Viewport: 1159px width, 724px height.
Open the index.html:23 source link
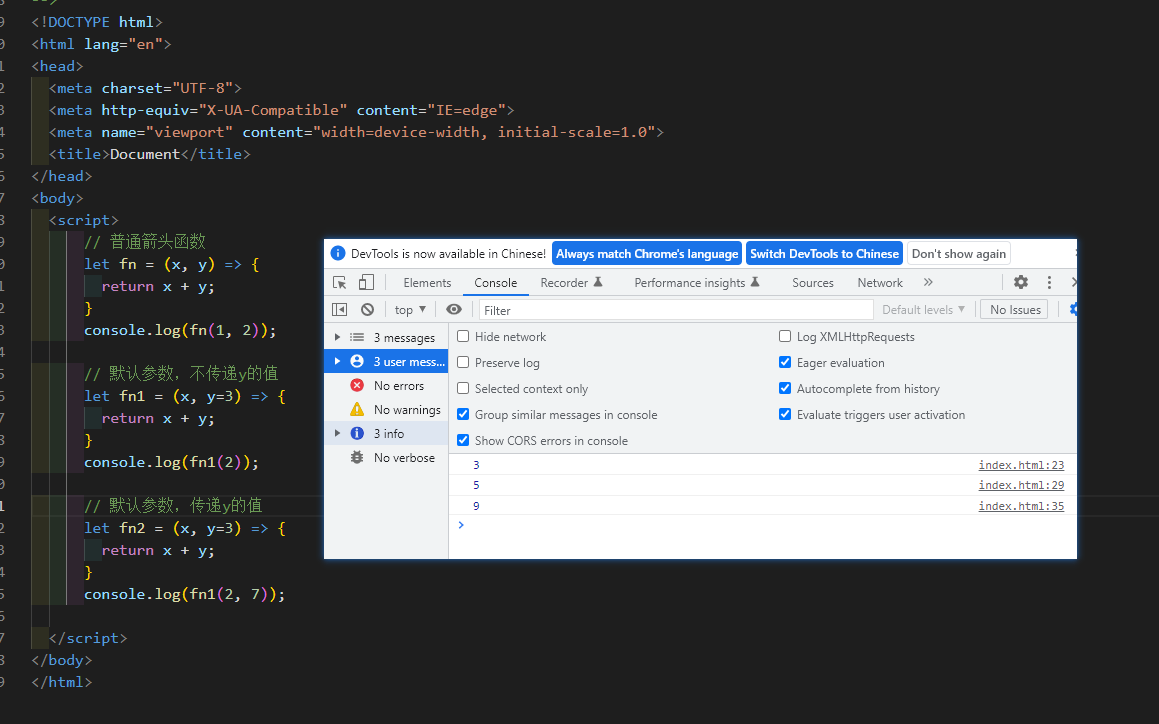tap(1021, 465)
